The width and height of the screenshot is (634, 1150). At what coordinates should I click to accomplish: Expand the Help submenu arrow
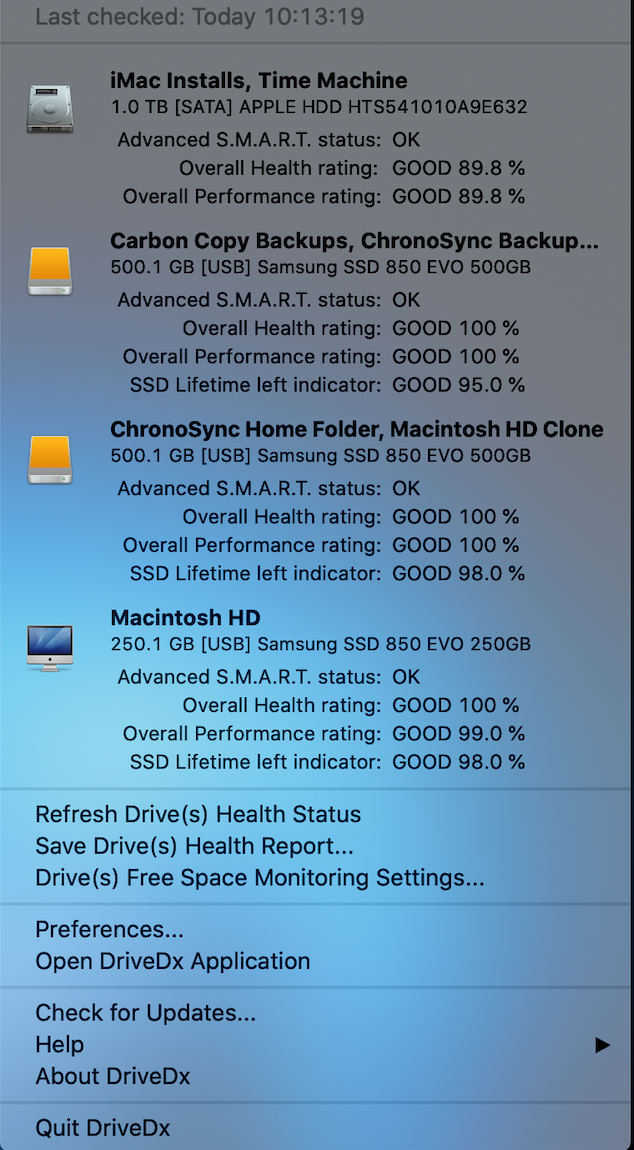(602, 1044)
